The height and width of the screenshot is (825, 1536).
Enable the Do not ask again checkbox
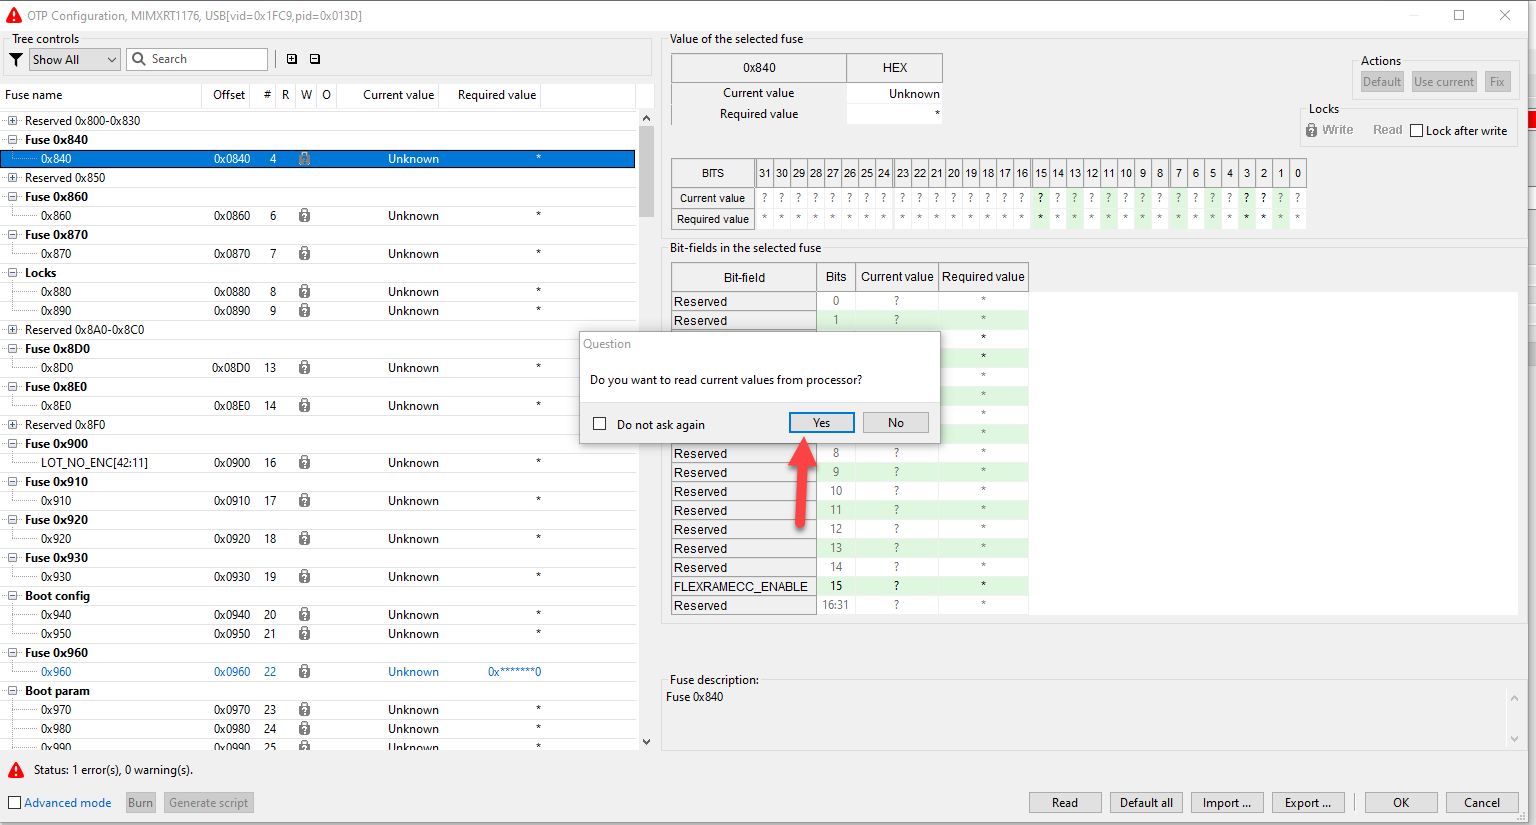coord(599,423)
